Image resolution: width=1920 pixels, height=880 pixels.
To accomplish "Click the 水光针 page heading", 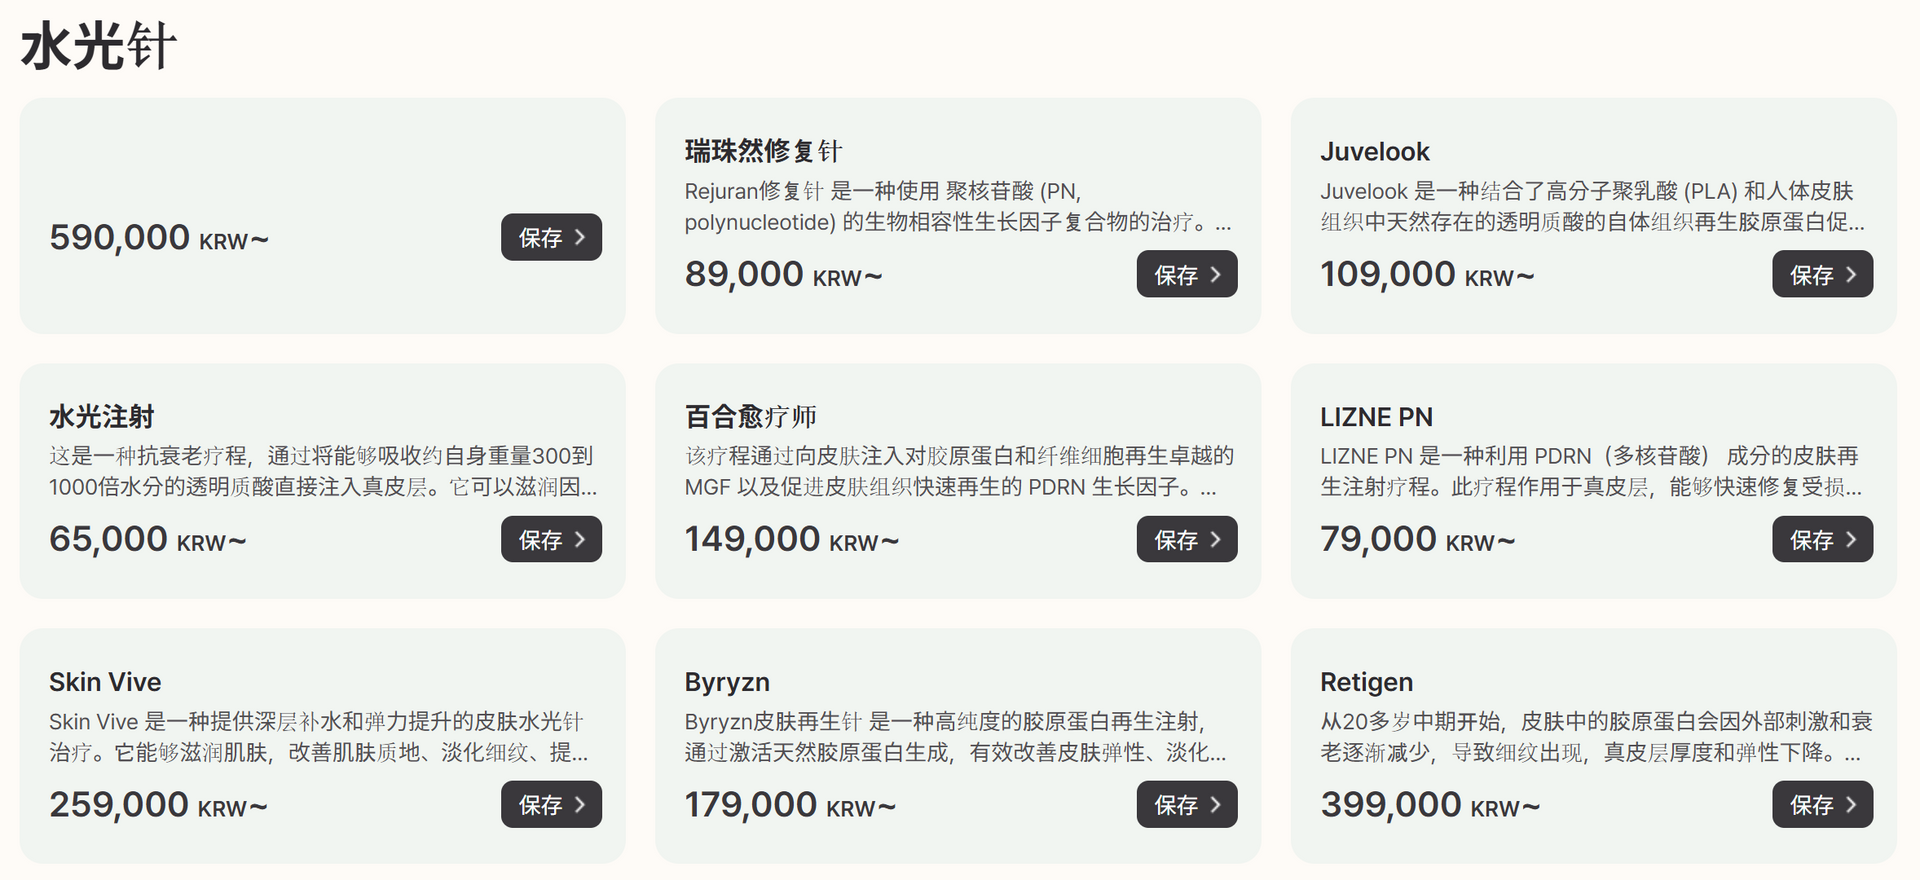I will coord(98,47).
